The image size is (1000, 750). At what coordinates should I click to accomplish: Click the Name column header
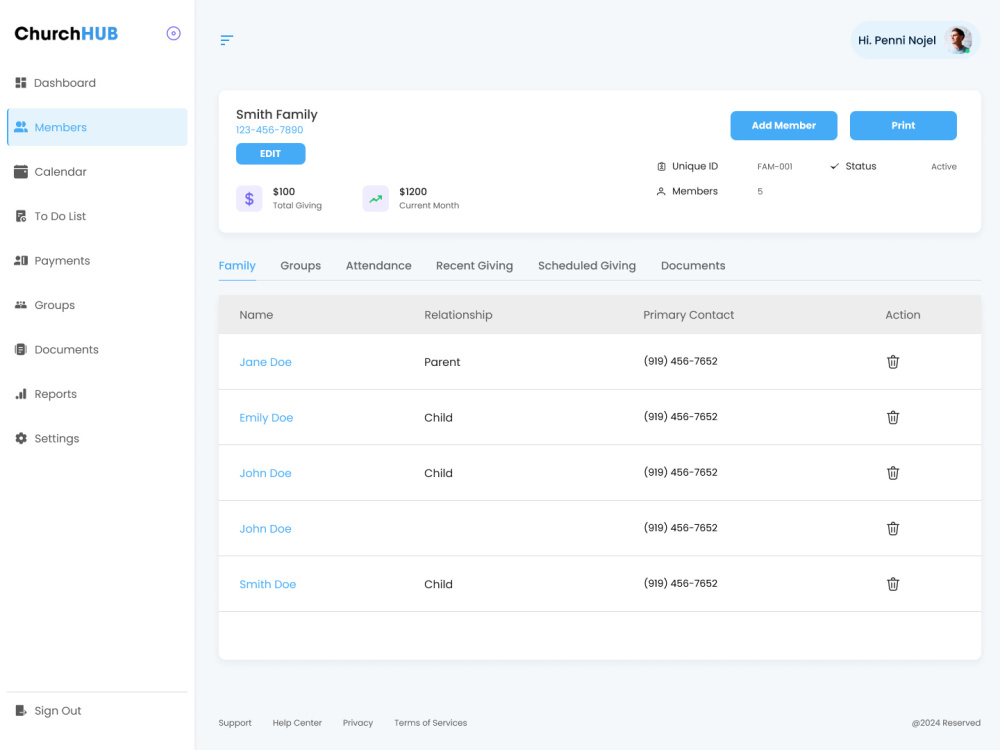tap(256, 314)
